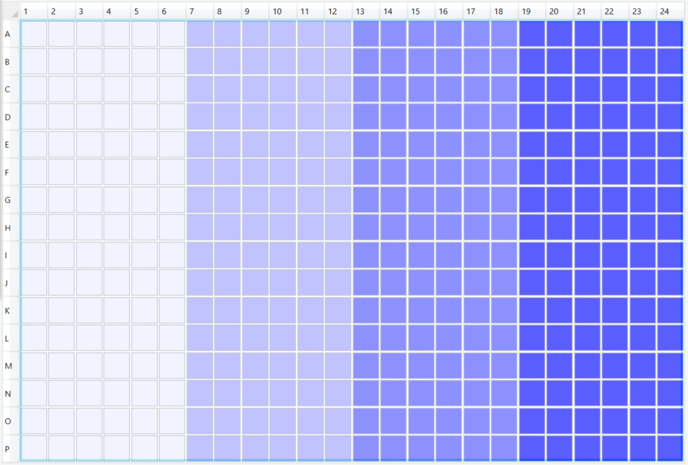Click well M5 in the plate

[144, 365]
